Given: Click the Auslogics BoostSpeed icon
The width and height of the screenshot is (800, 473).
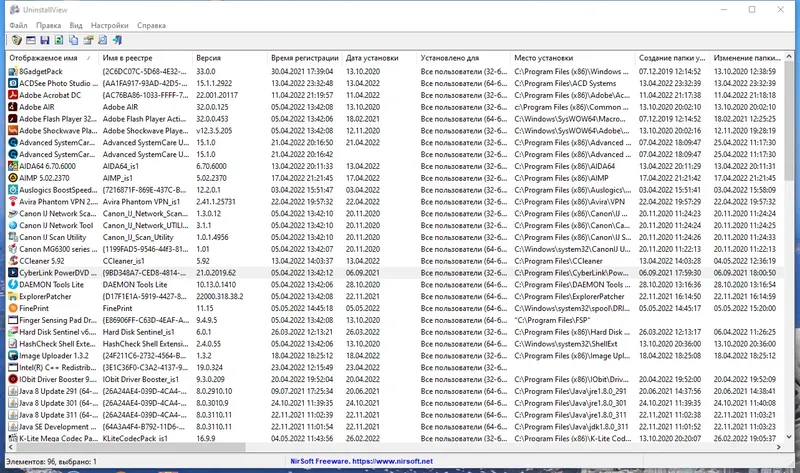Looking at the screenshot, I should point(13,190).
